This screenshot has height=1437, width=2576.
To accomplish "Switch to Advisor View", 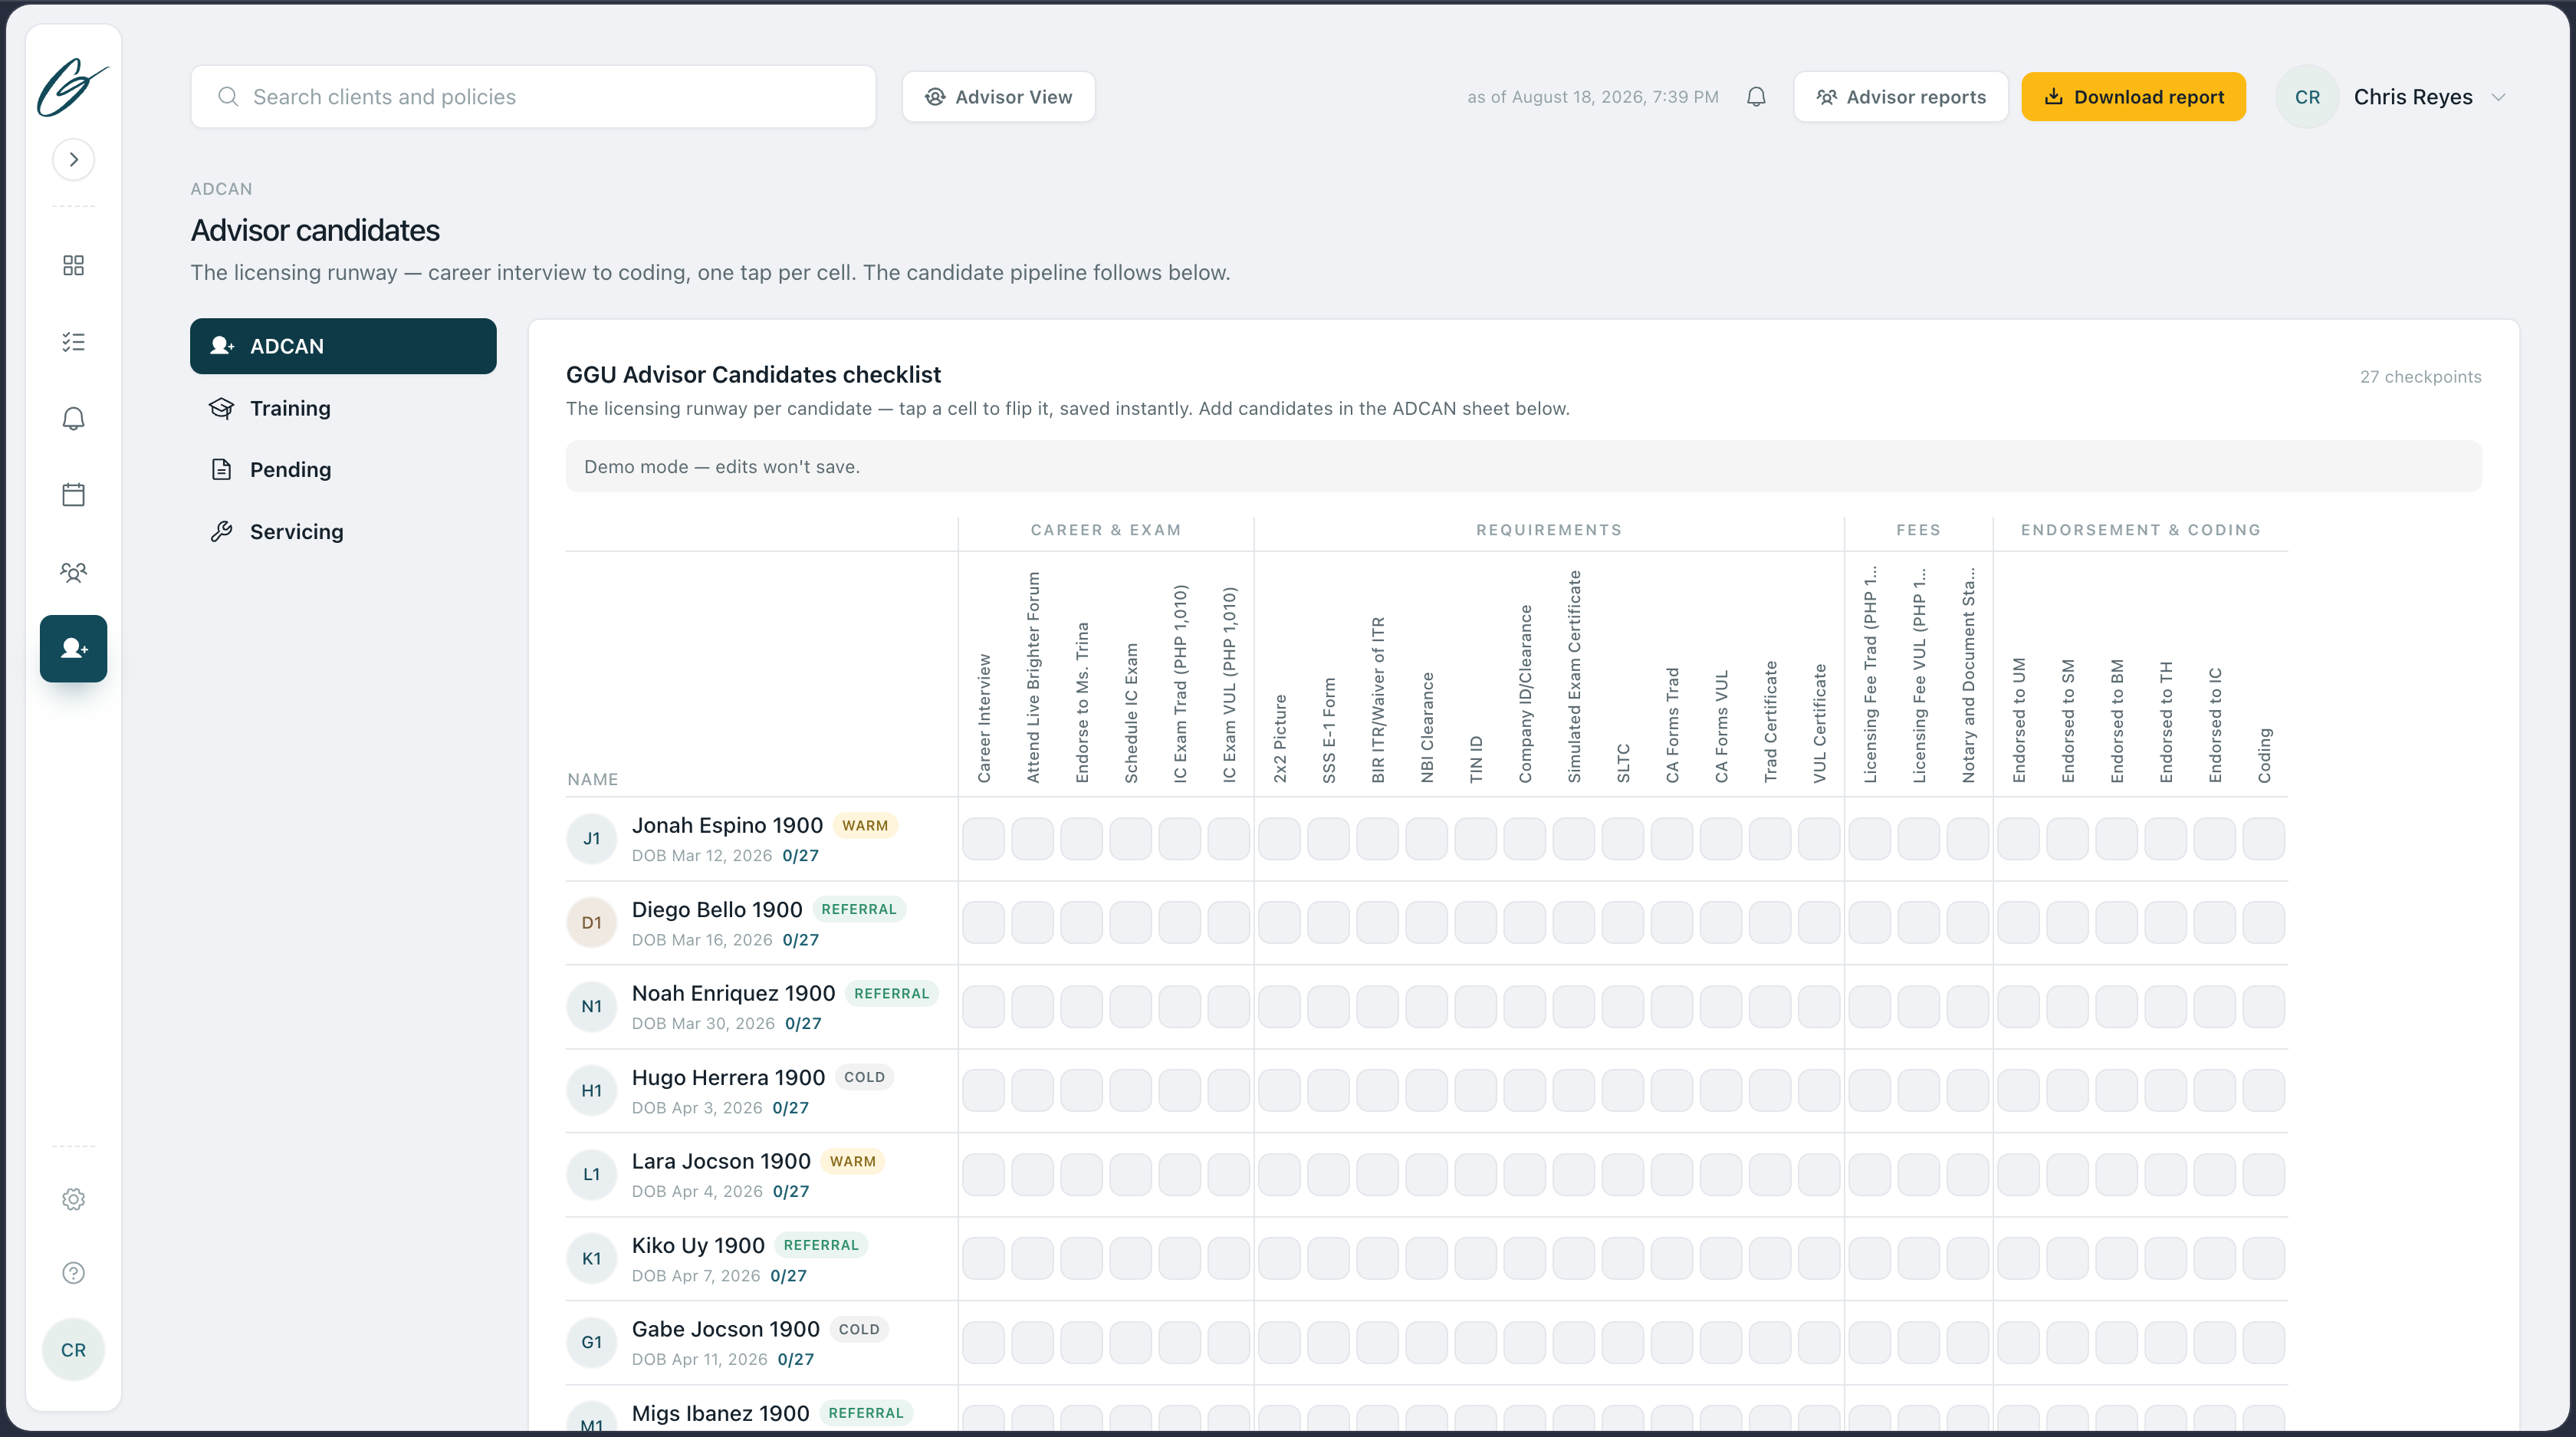I will (998, 96).
